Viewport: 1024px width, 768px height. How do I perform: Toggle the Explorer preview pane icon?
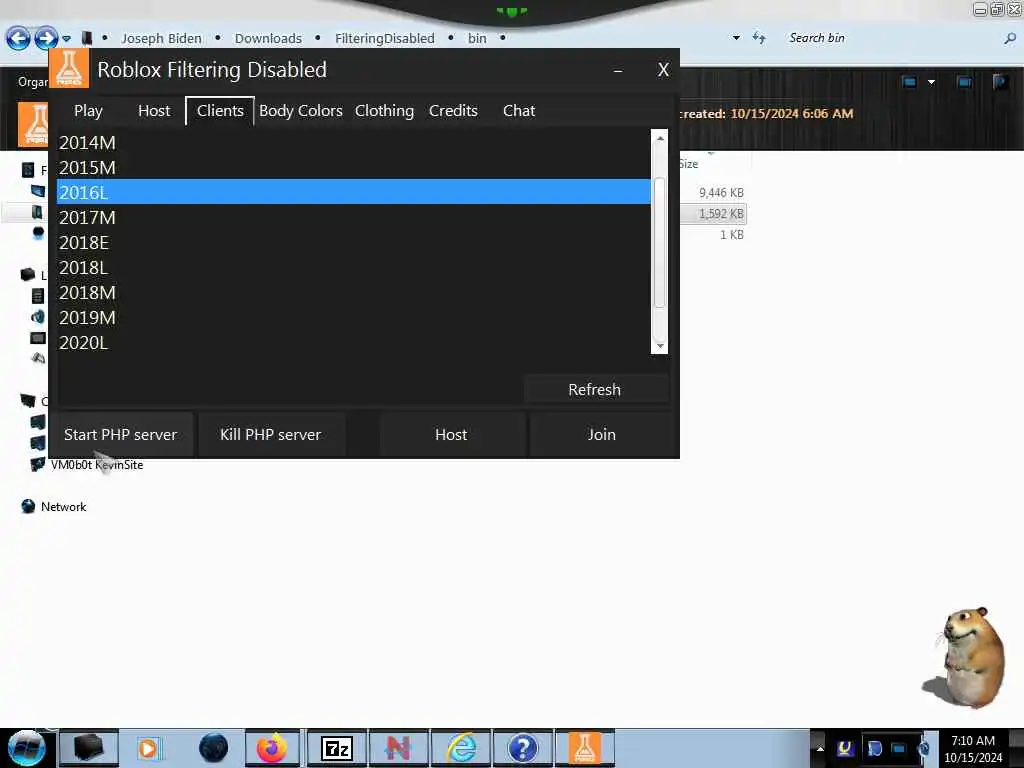[x=964, y=82]
